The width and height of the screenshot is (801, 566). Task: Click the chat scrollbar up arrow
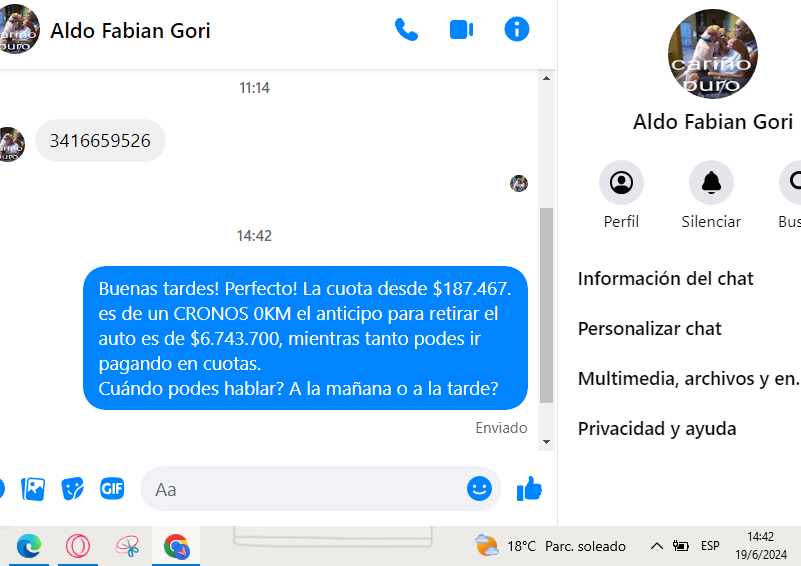coord(546,78)
